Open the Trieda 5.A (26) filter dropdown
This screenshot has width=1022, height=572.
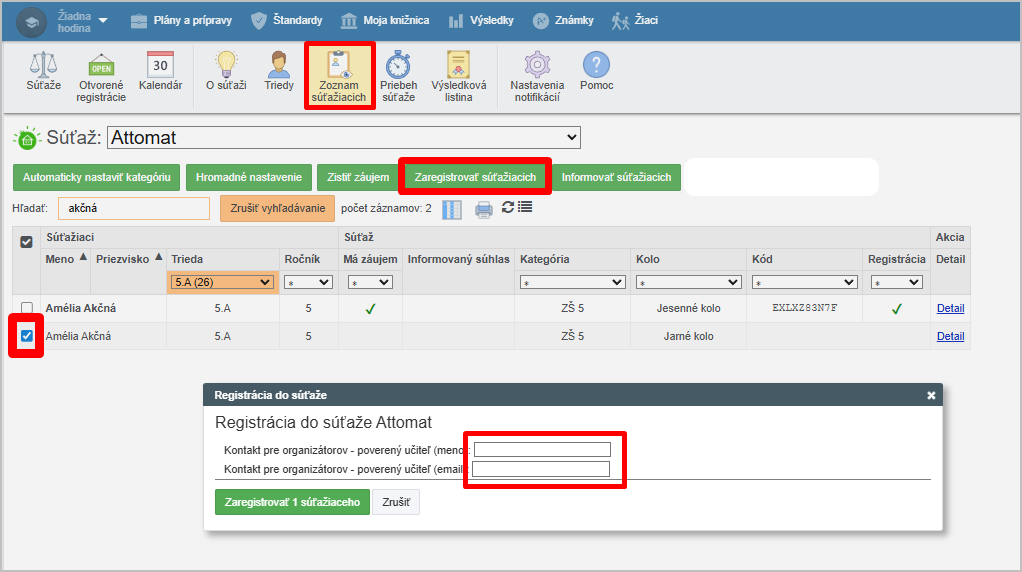tap(222, 282)
